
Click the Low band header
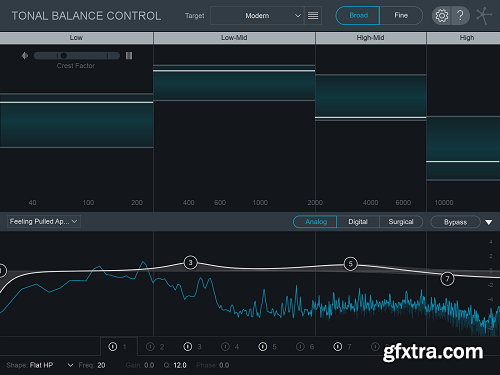click(x=76, y=38)
